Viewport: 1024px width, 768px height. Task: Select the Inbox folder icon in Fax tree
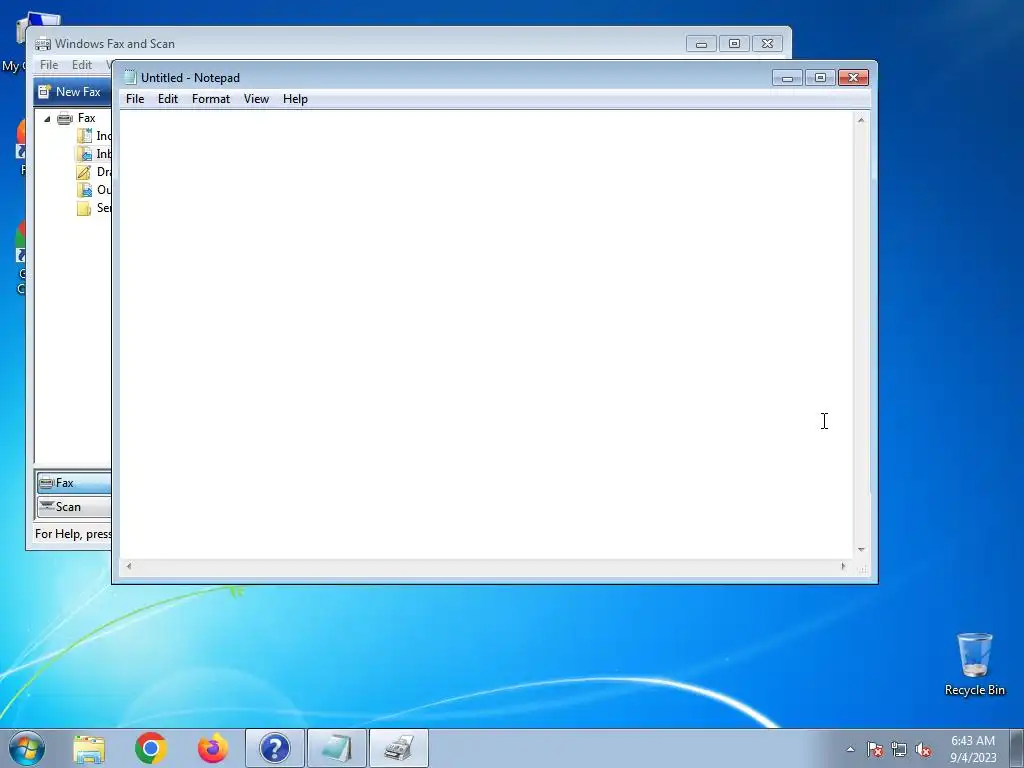[84, 154]
